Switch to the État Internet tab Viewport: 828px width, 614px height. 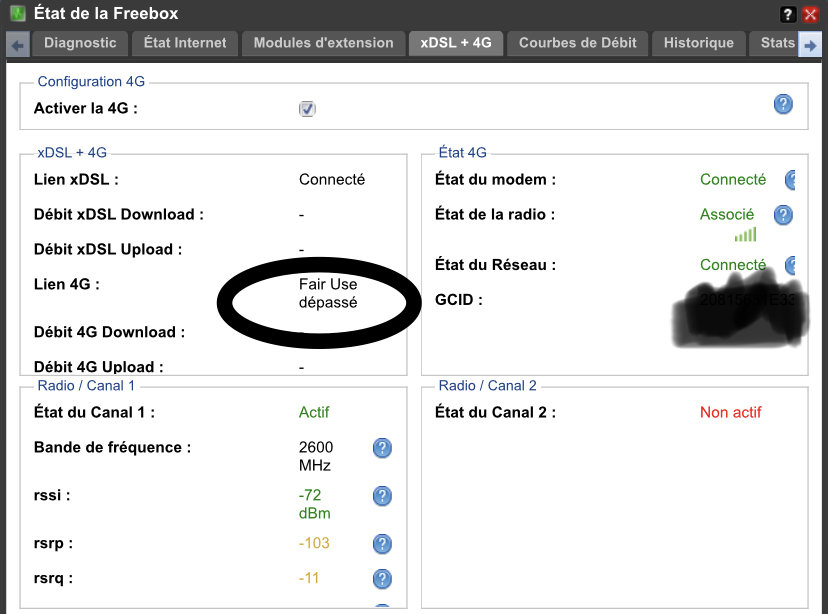tap(185, 43)
